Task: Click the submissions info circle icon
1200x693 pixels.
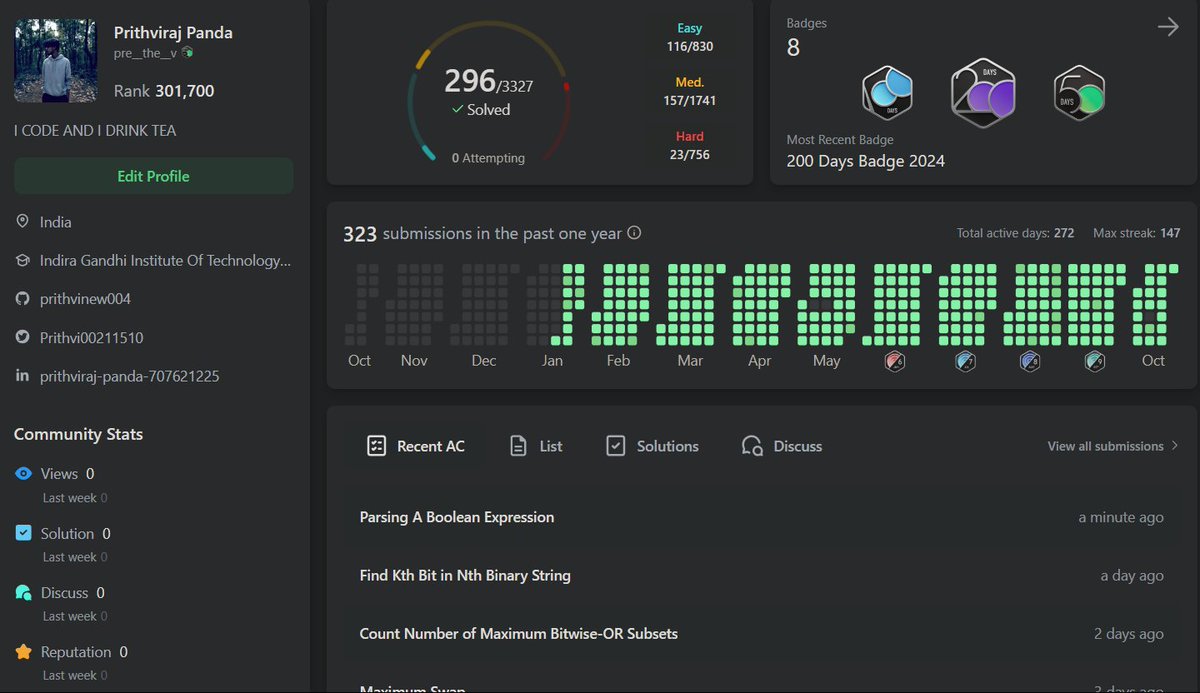Action: (634, 233)
